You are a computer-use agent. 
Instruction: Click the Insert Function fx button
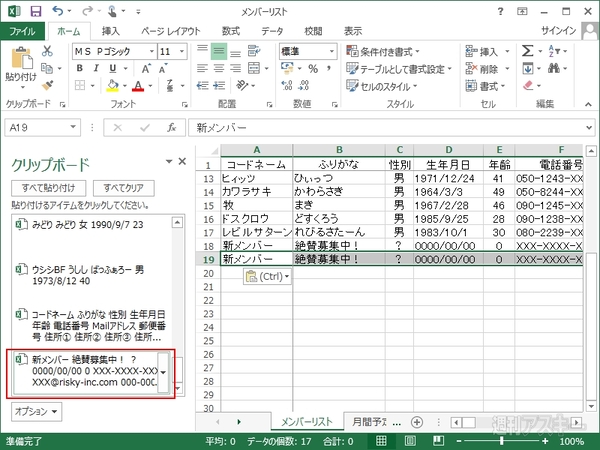click(171, 127)
